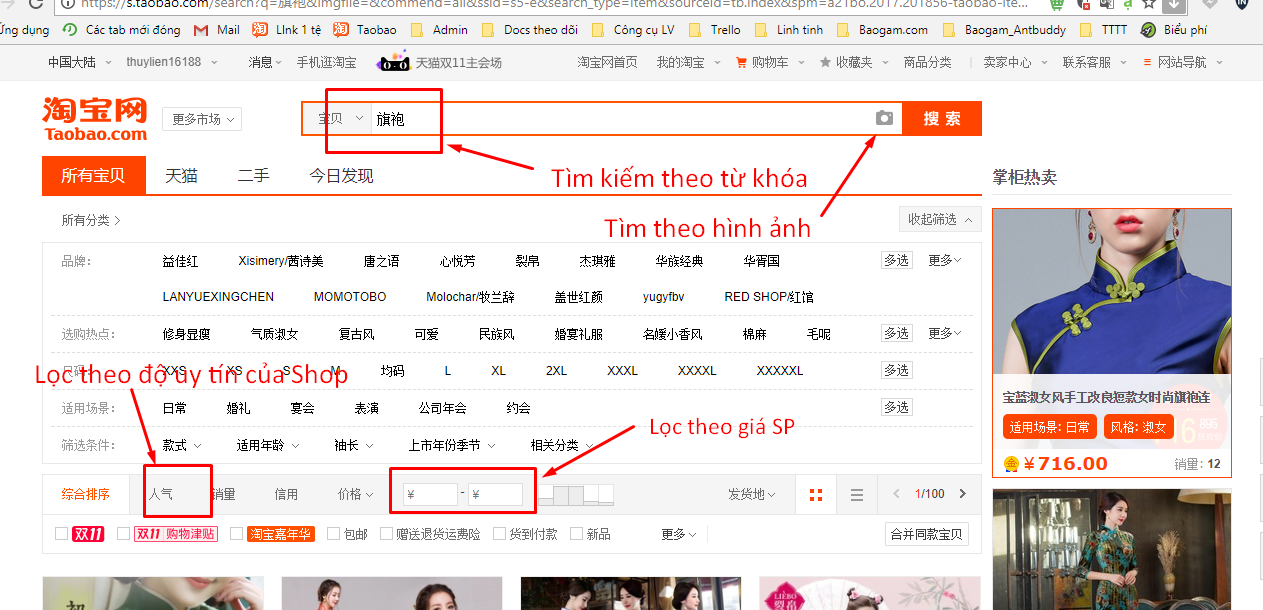Open the 发货地 location dropdown
1263x610 pixels.
pos(752,494)
